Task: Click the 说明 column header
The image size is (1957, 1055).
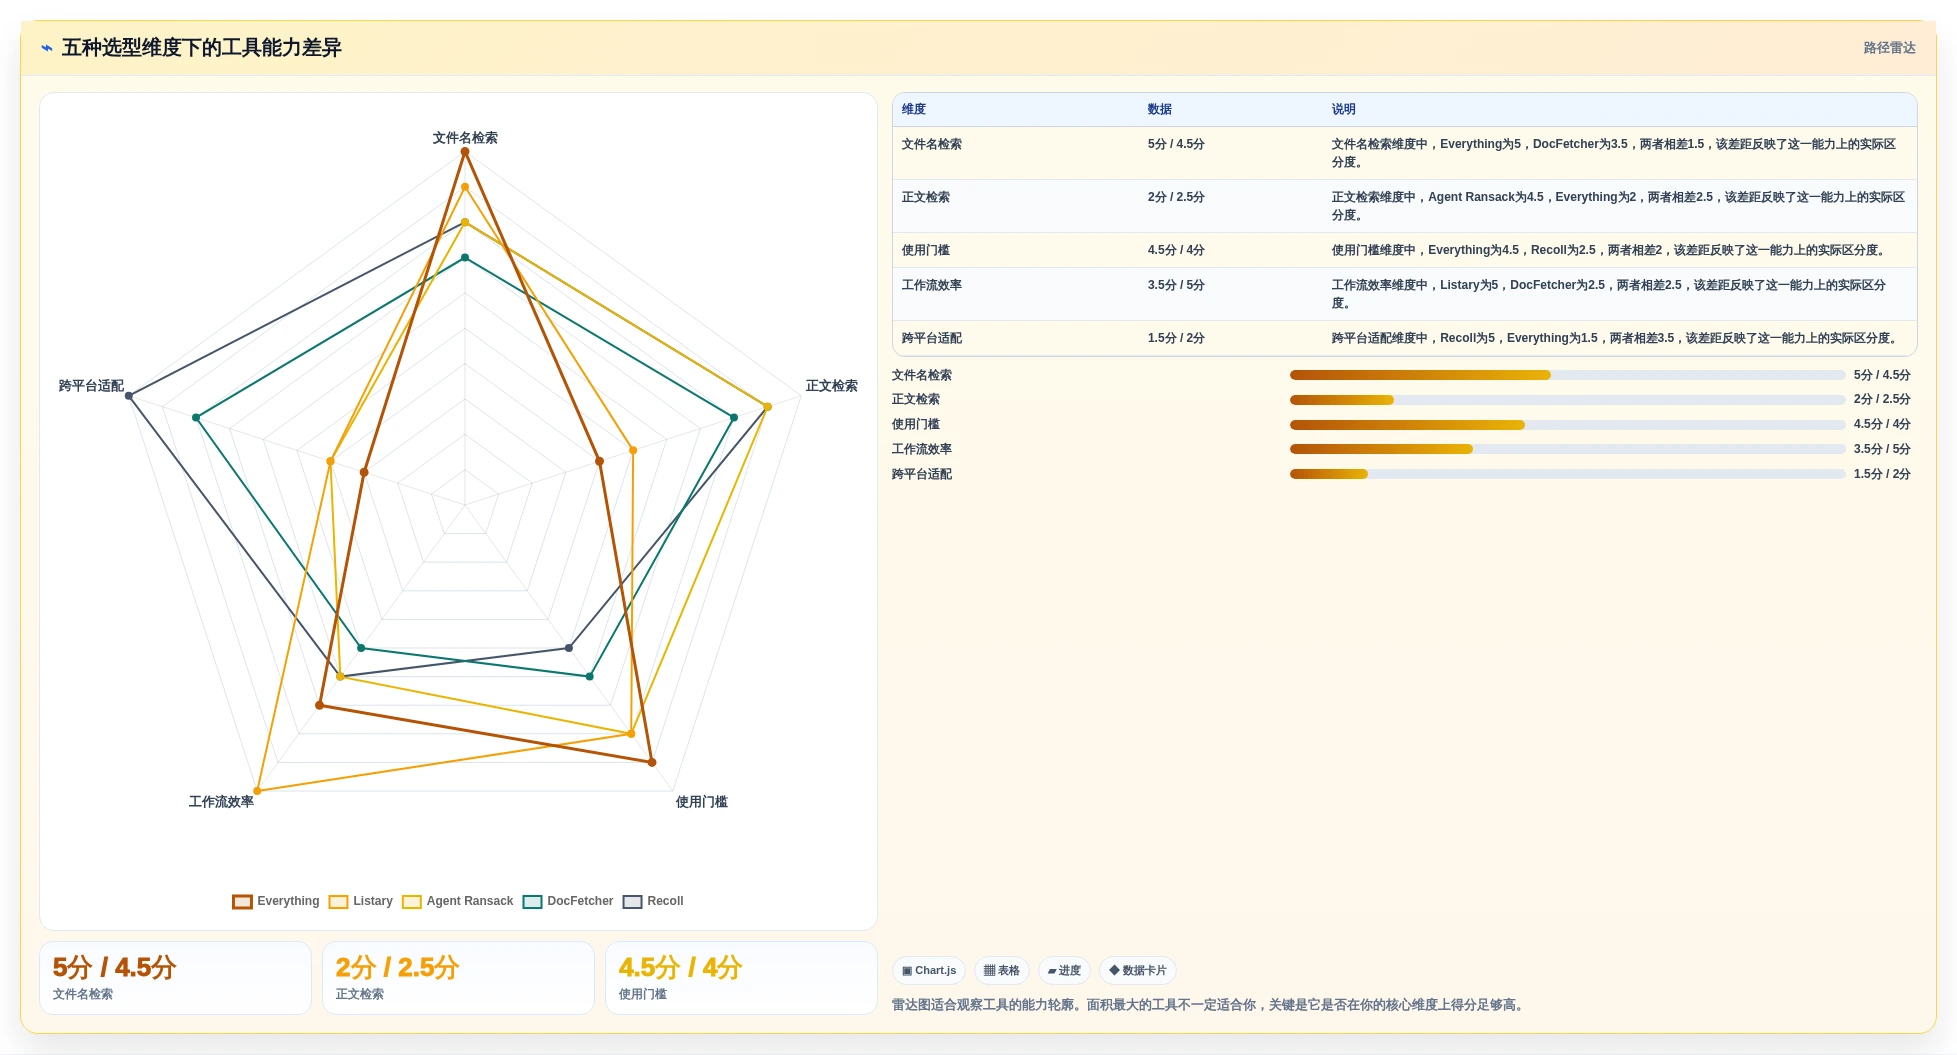Action: click(1344, 109)
